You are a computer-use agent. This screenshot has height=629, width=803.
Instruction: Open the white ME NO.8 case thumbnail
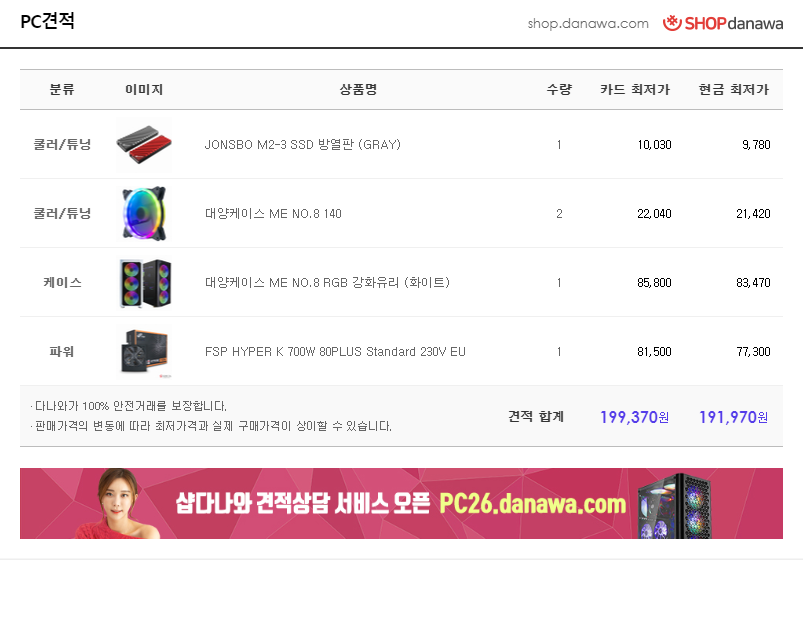click(x=144, y=283)
